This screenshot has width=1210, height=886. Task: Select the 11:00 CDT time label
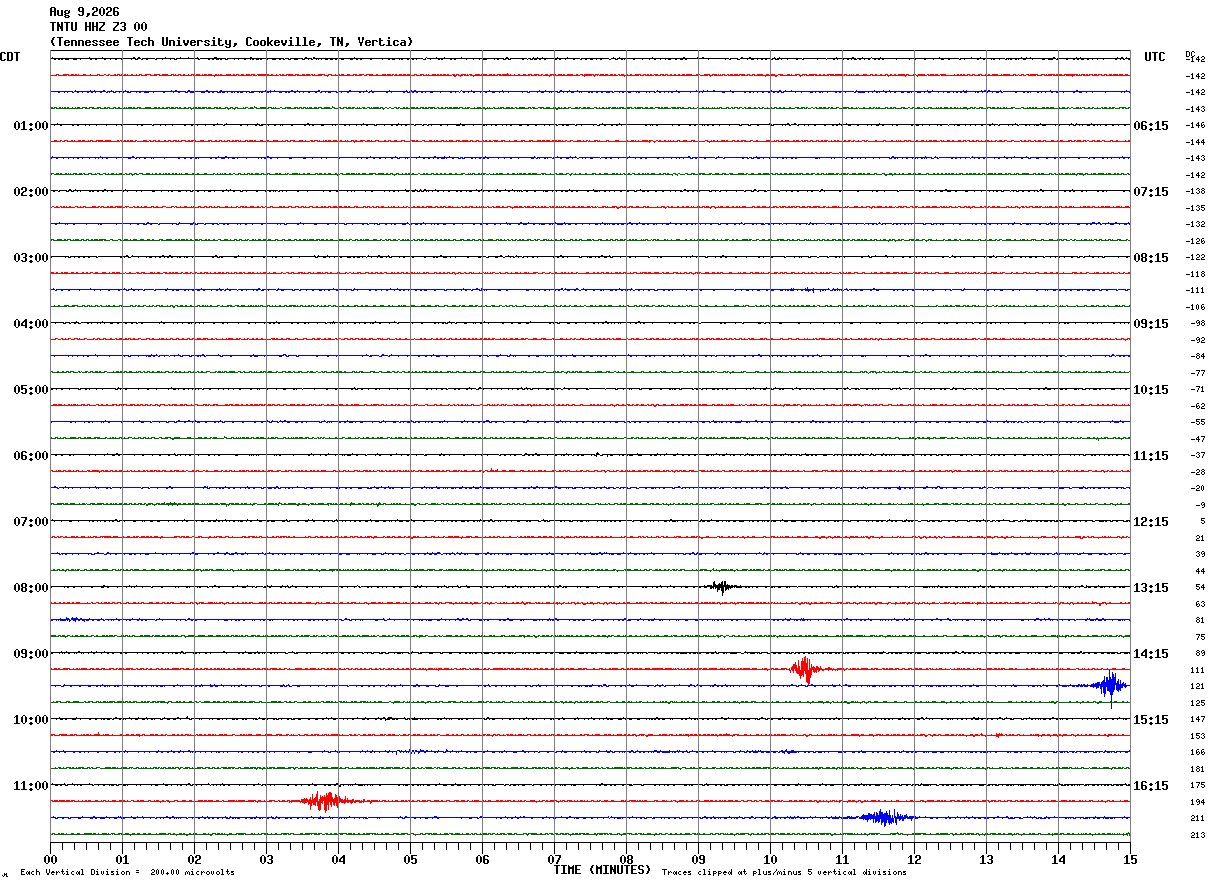[x=31, y=786]
